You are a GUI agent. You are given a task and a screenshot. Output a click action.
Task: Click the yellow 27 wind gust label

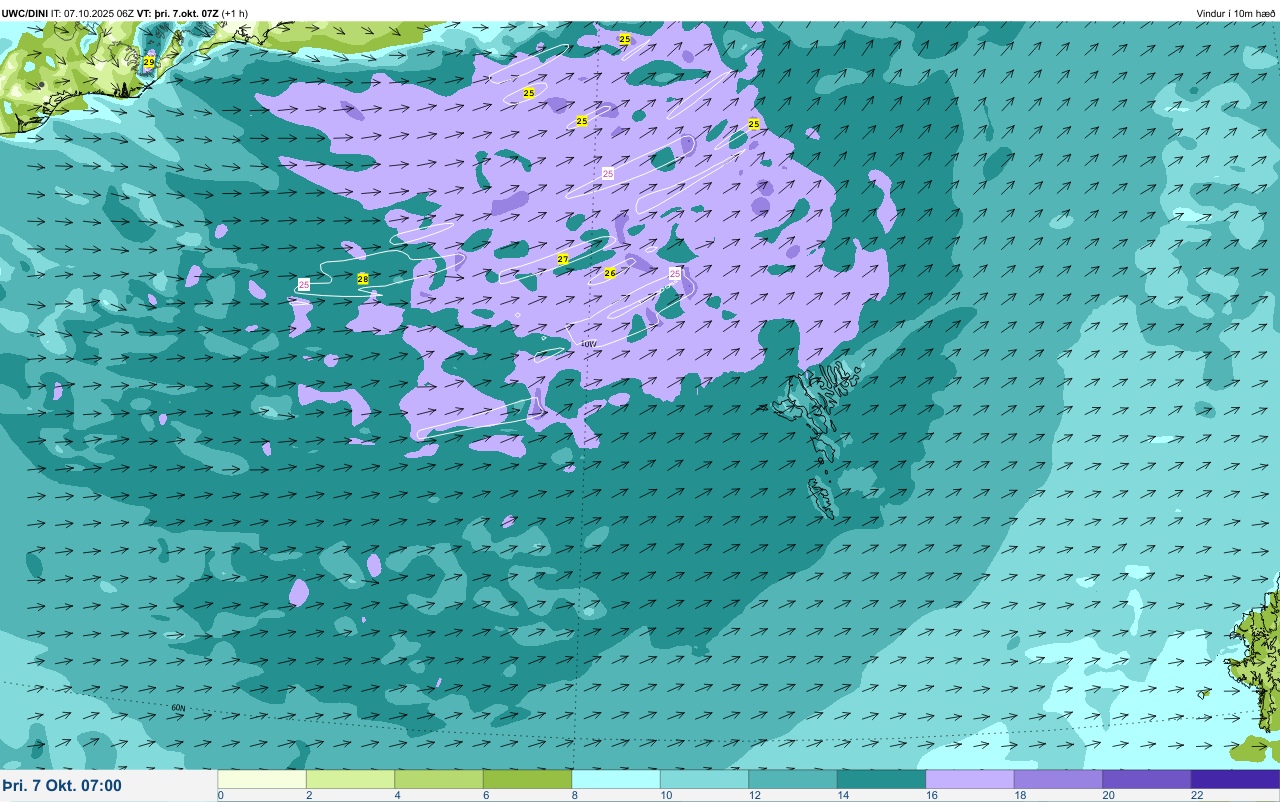pos(563,259)
